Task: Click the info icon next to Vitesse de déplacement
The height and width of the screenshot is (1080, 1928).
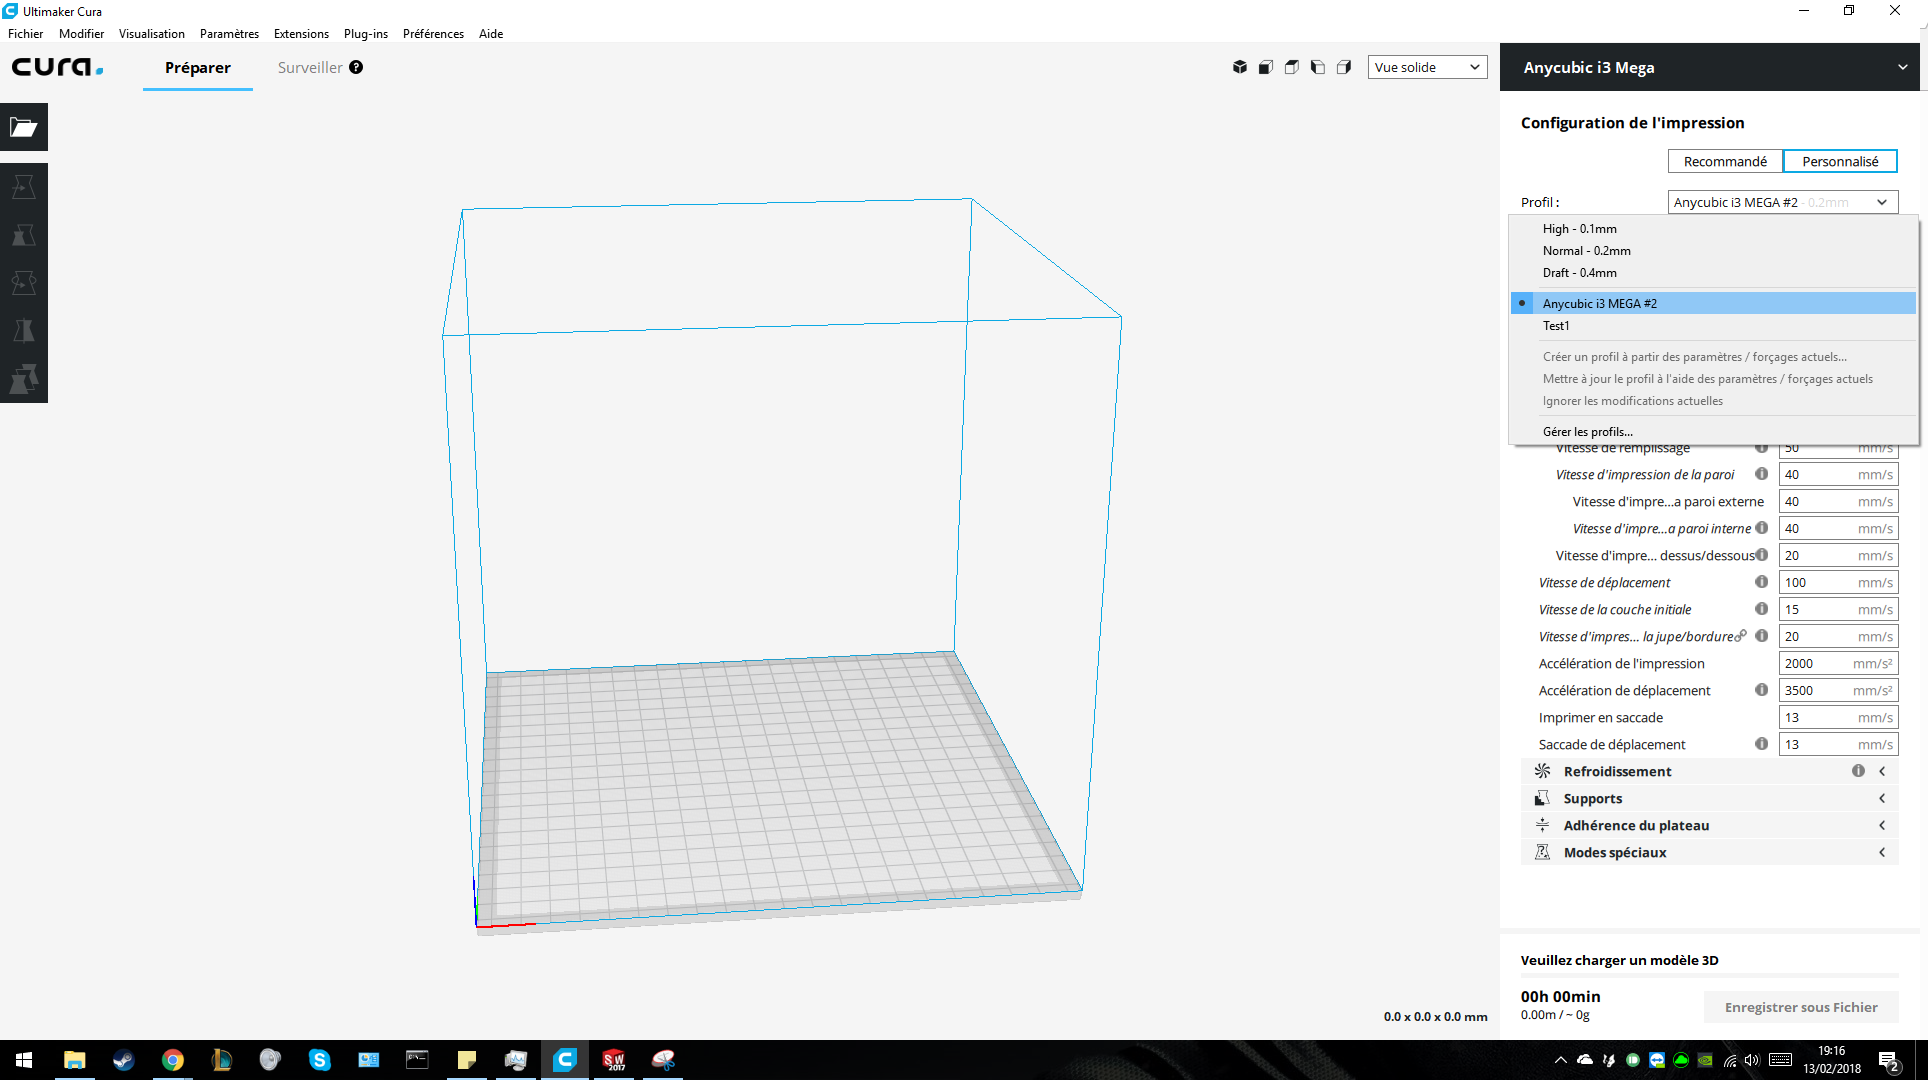Action: pyautogui.click(x=1761, y=582)
